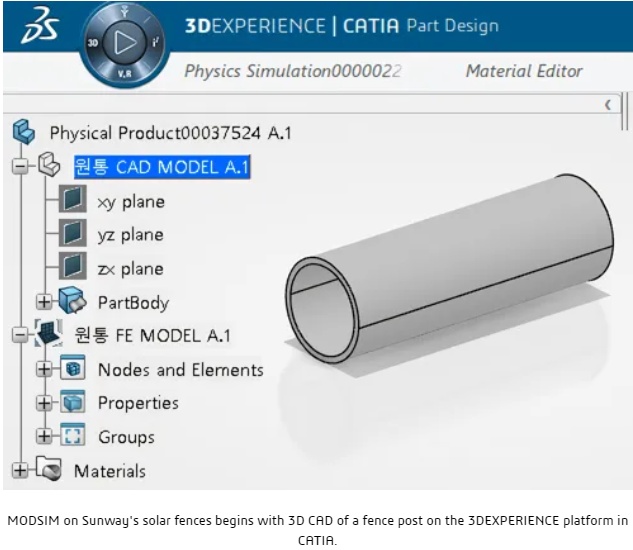633x550 pixels.
Task: Select the 3D quadrant of the compass
Action: coord(93,43)
